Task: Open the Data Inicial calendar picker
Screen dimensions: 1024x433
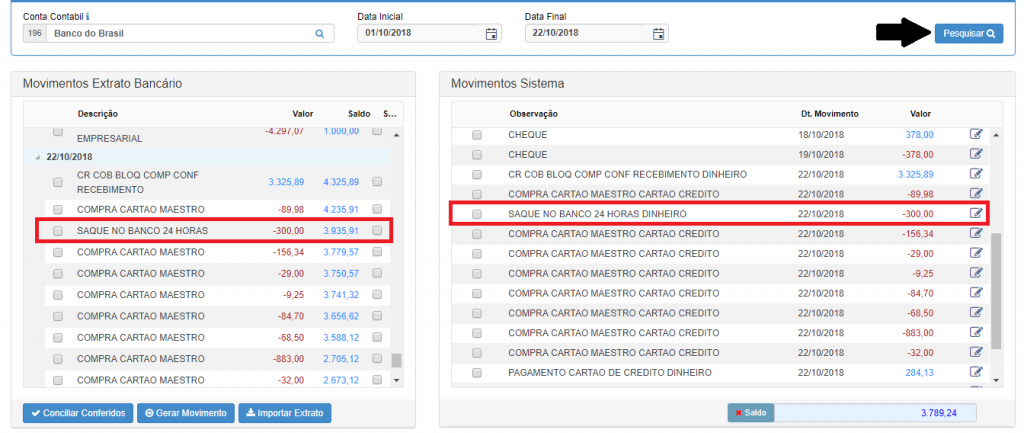Action: point(491,33)
